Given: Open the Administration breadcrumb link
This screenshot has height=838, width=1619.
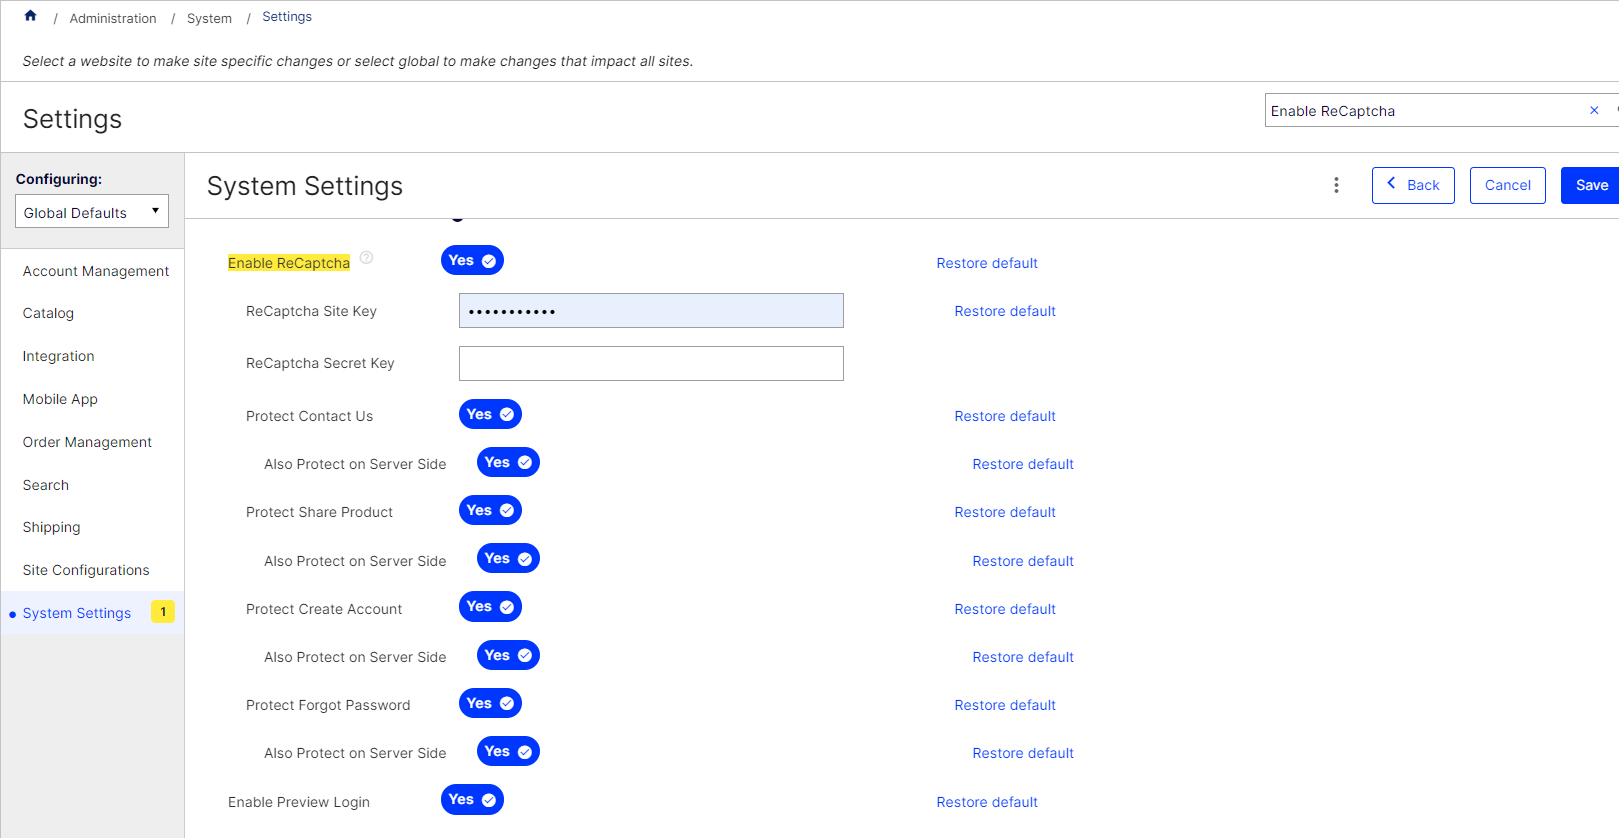Looking at the screenshot, I should point(113,18).
